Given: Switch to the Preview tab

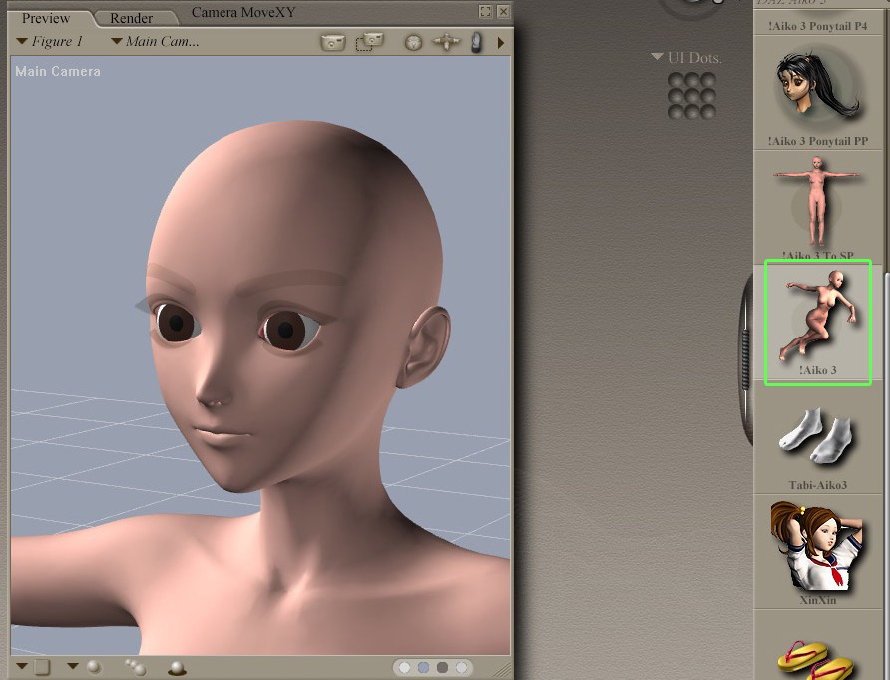Looking at the screenshot, I should pyautogui.click(x=45, y=18).
